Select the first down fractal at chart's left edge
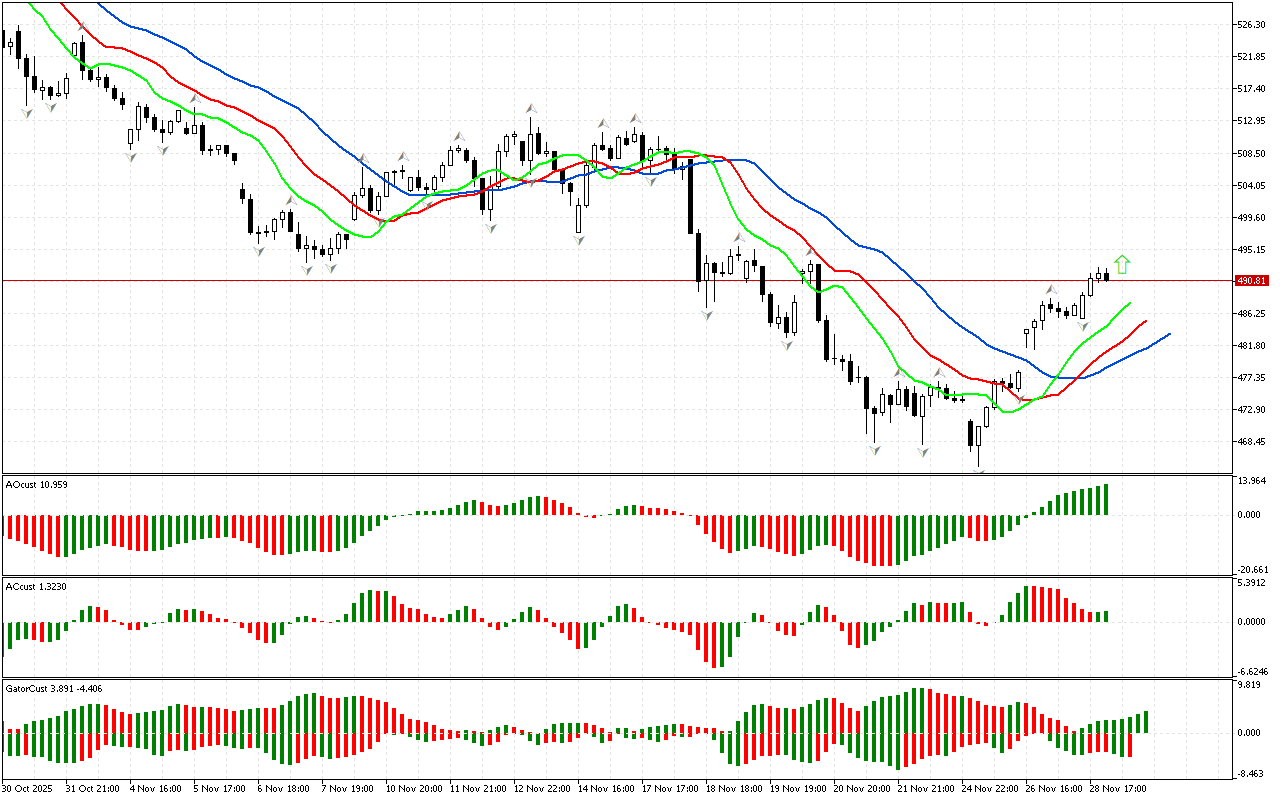 [27, 114]
